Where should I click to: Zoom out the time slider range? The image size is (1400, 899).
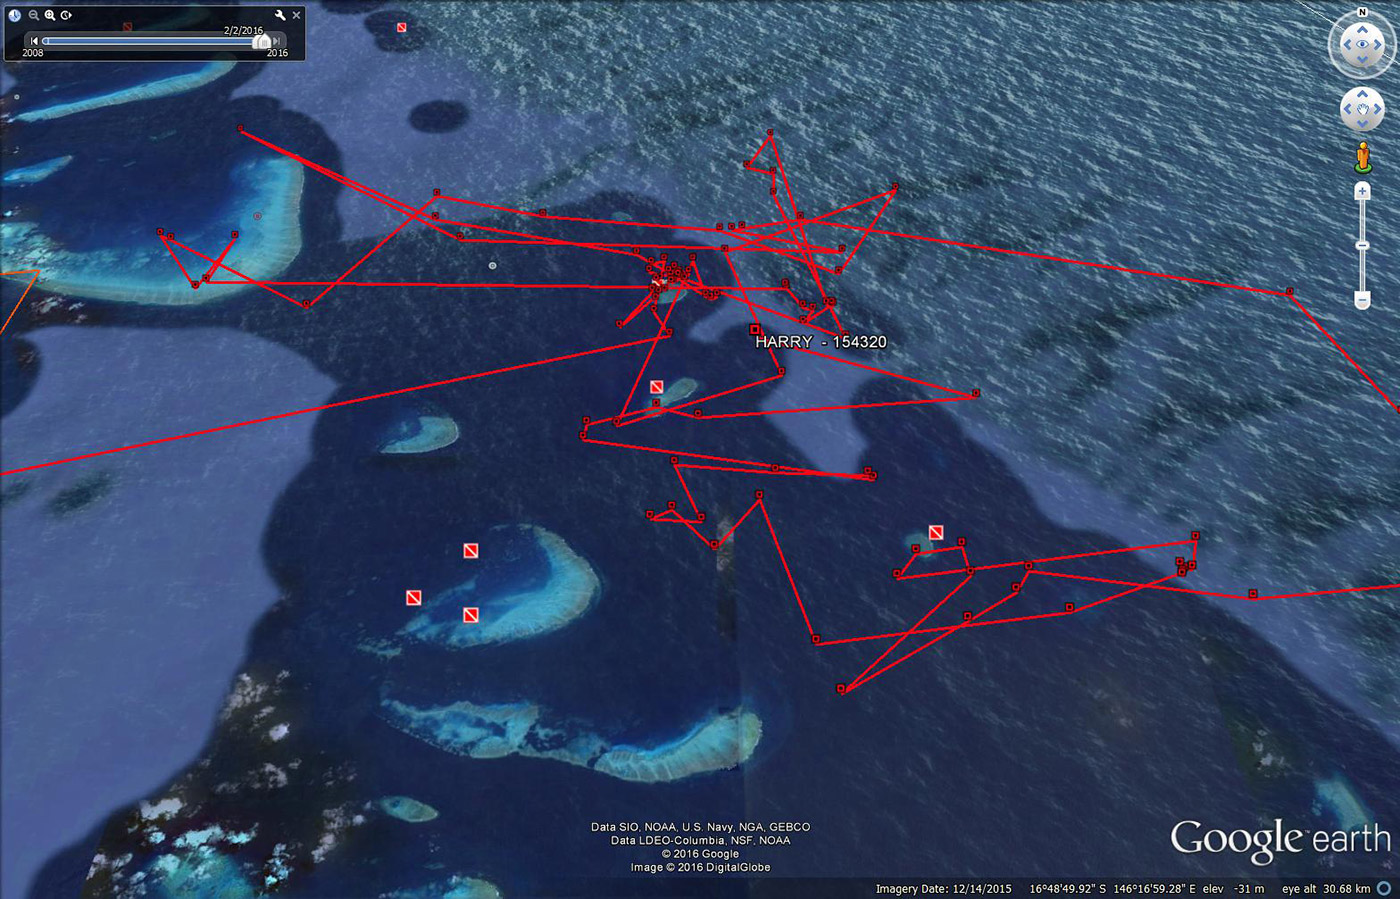33,15
